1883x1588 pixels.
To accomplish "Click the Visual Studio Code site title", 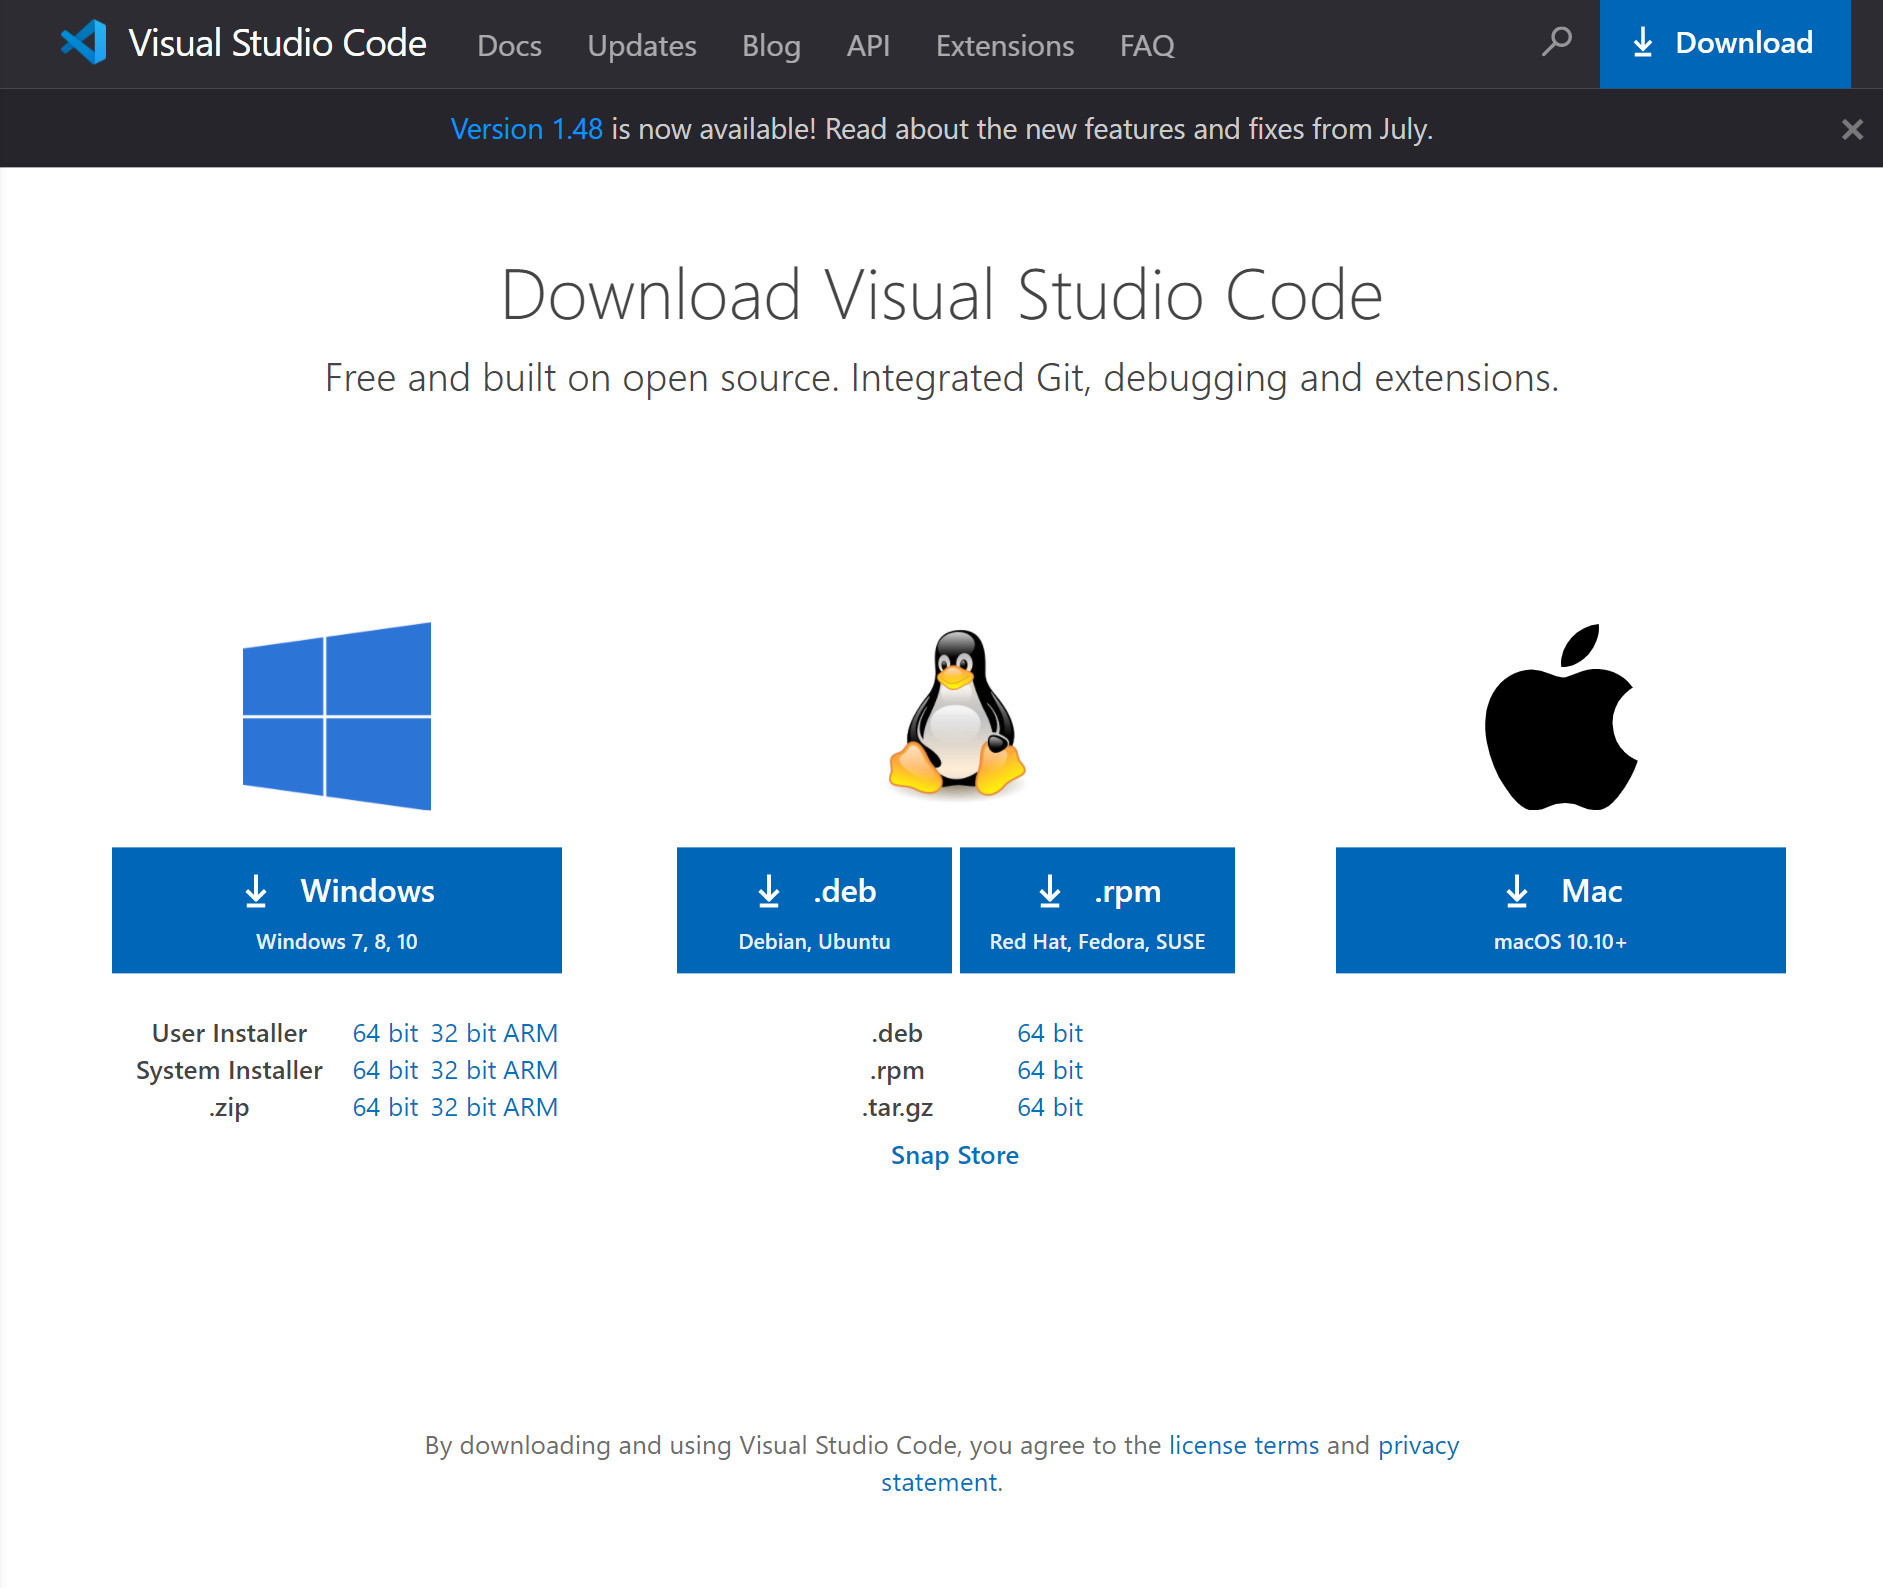I will point(277,43).
